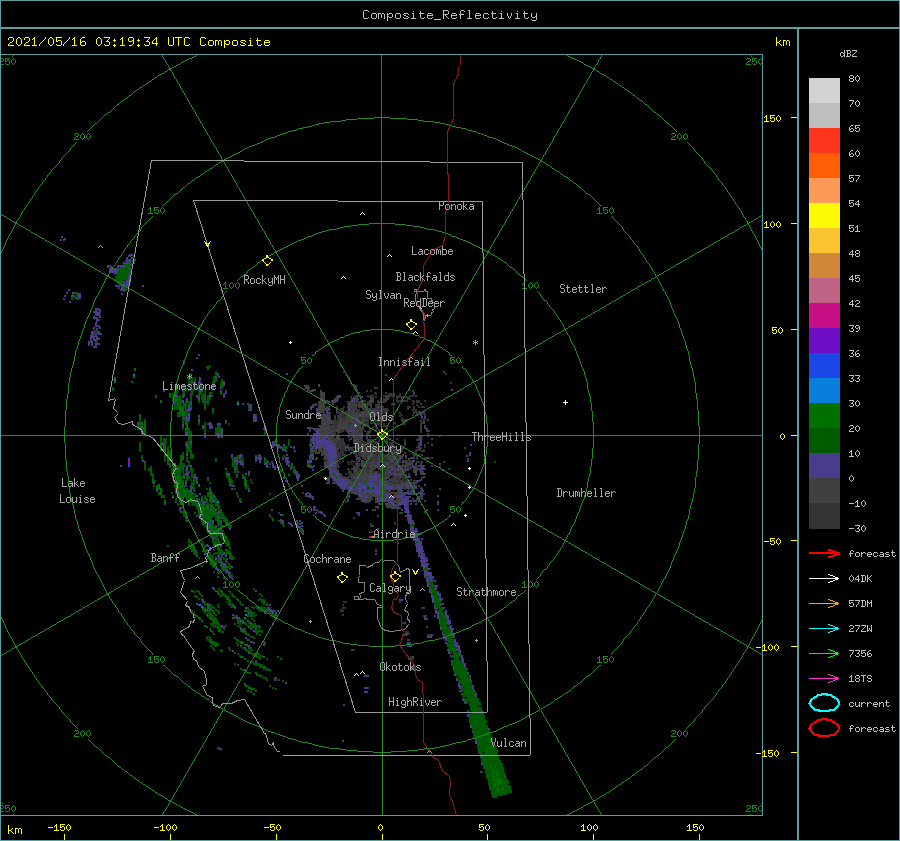Click the Banff label
The width and height of the screenshot is (900, 841).
pyautogui.click(x=165, y=558)
